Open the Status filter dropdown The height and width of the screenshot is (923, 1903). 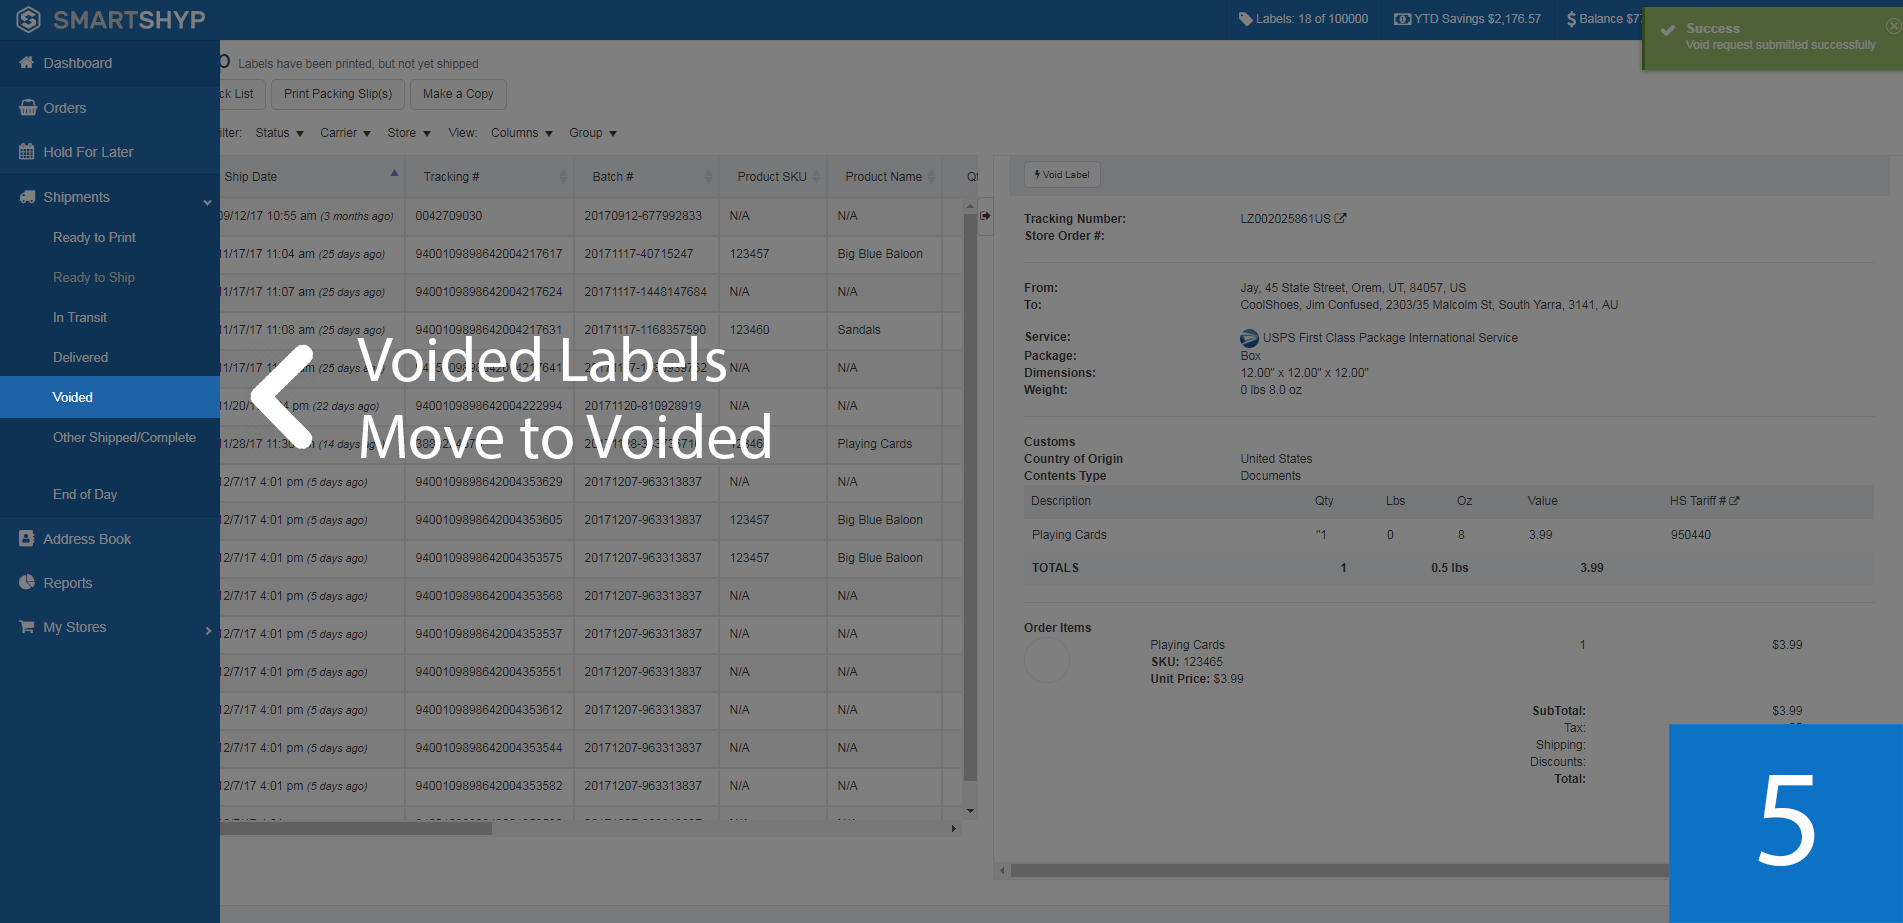[279, 133]
